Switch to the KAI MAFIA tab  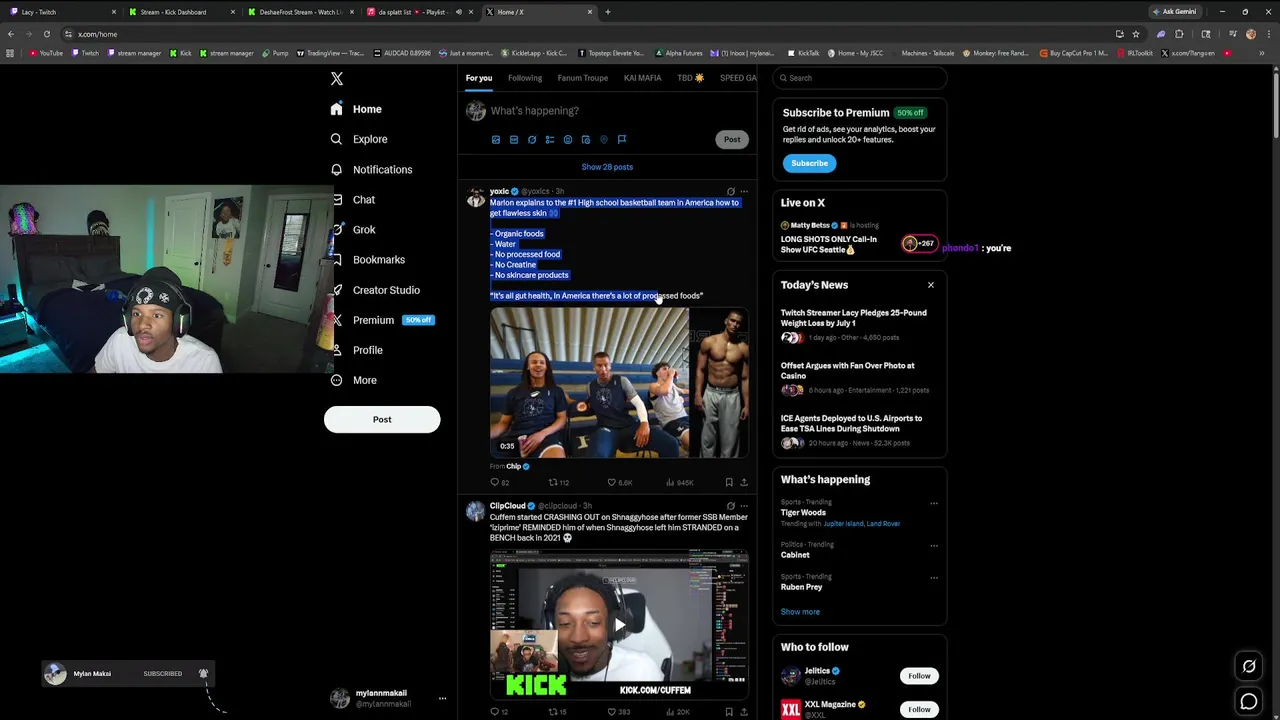click(x=643, y=78)
